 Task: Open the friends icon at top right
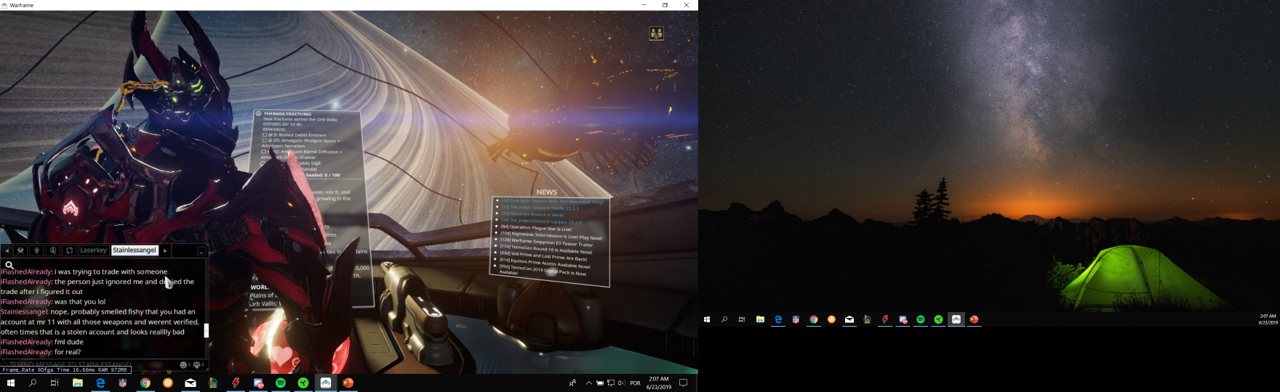pos(656,33)
